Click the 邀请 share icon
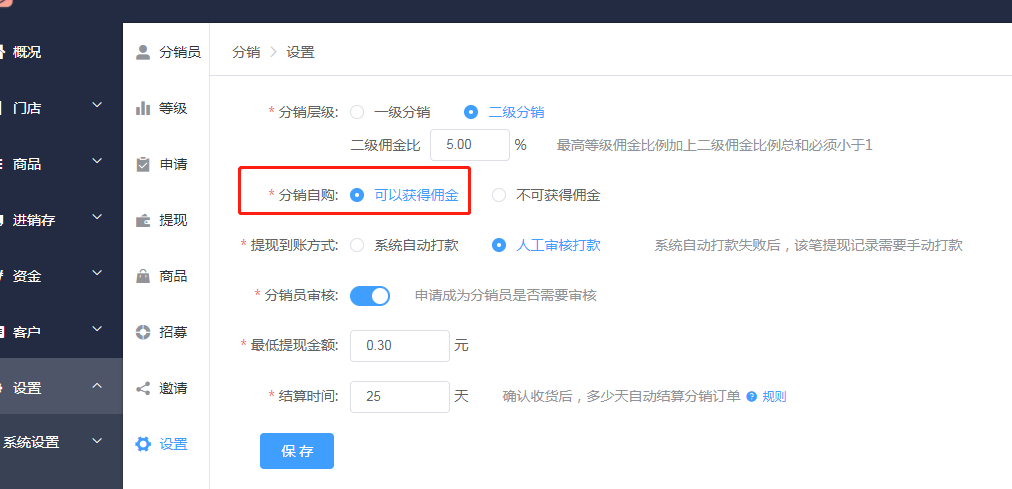This screenshot has height=489, width=1012. [x=143, y=388]
